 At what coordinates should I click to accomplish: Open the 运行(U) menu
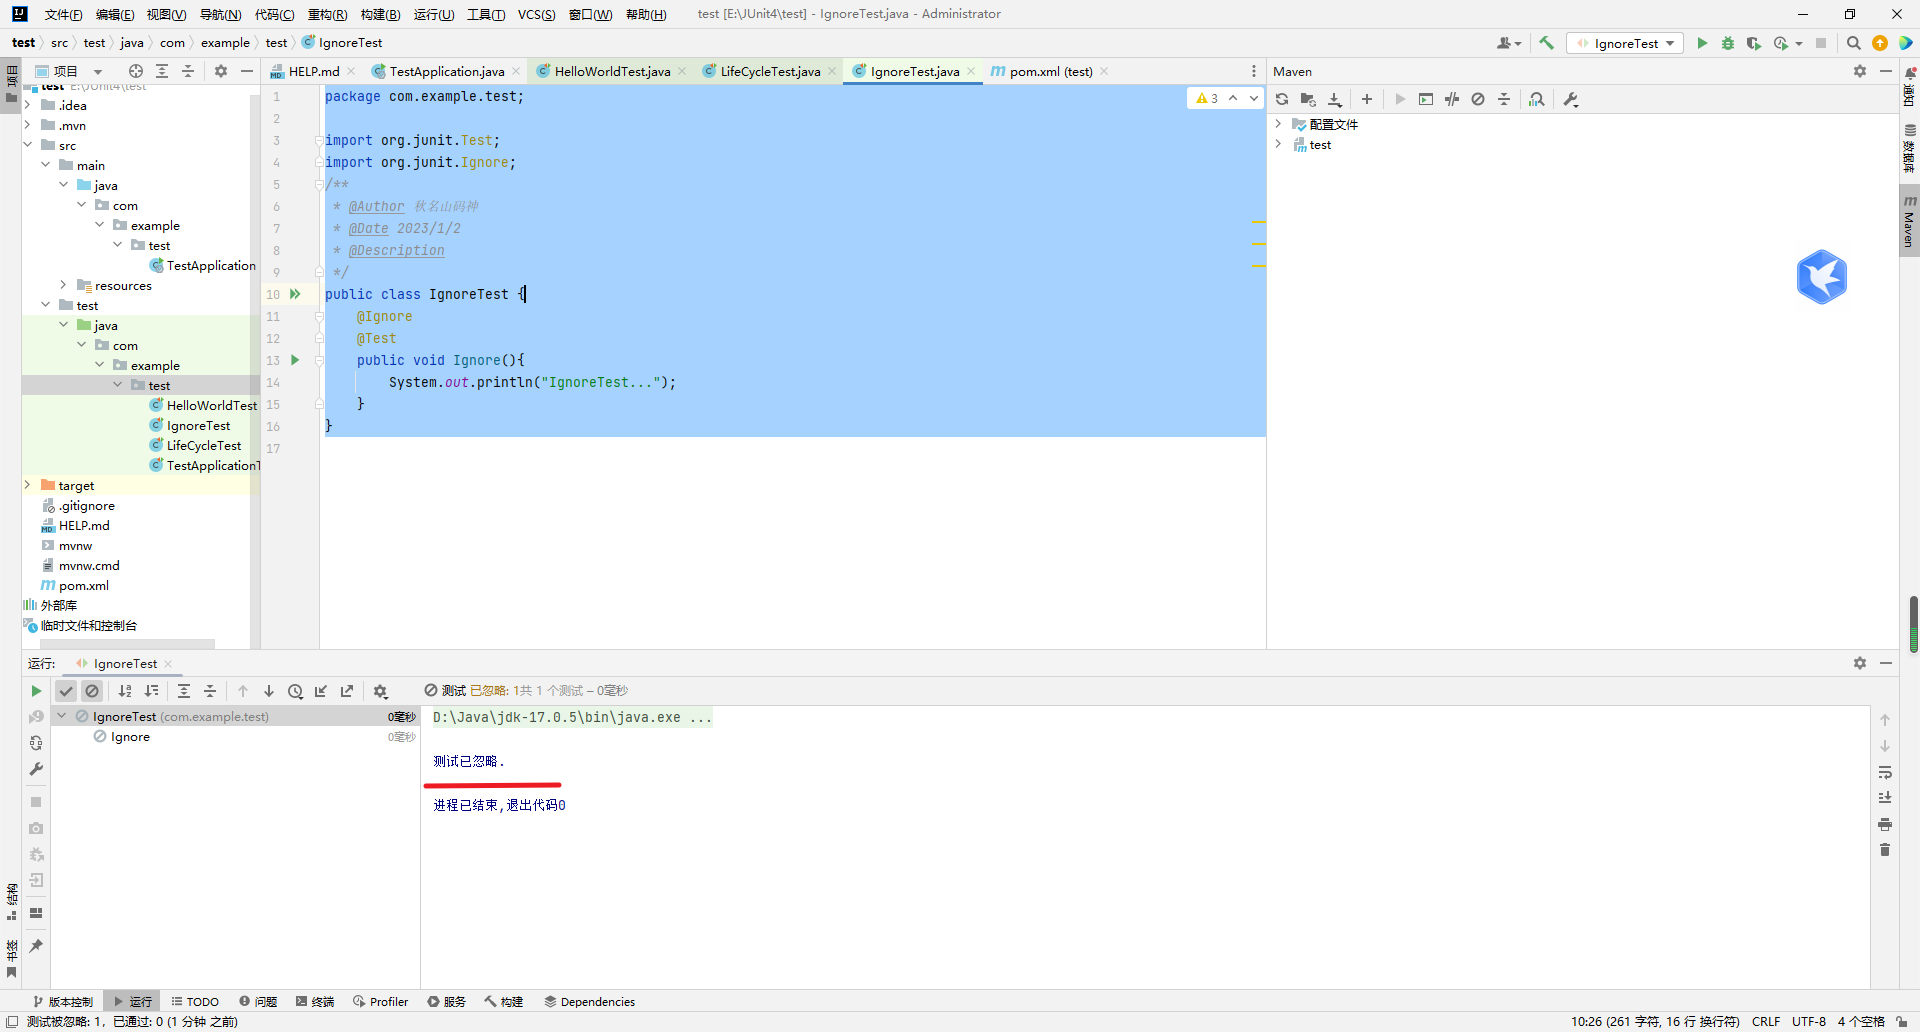tap(433, 14)
